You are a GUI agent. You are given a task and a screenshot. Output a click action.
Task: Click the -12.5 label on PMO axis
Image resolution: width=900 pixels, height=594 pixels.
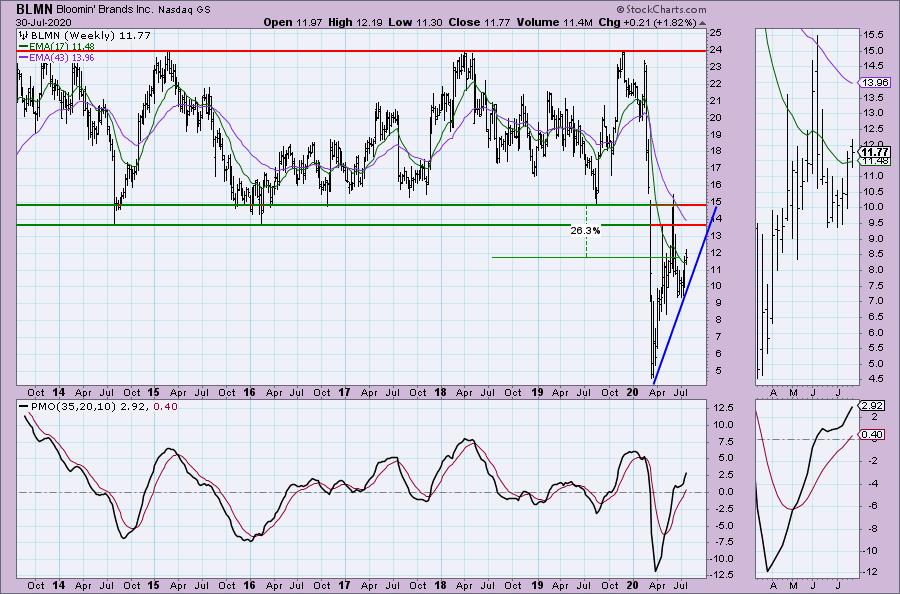point(721,574)
